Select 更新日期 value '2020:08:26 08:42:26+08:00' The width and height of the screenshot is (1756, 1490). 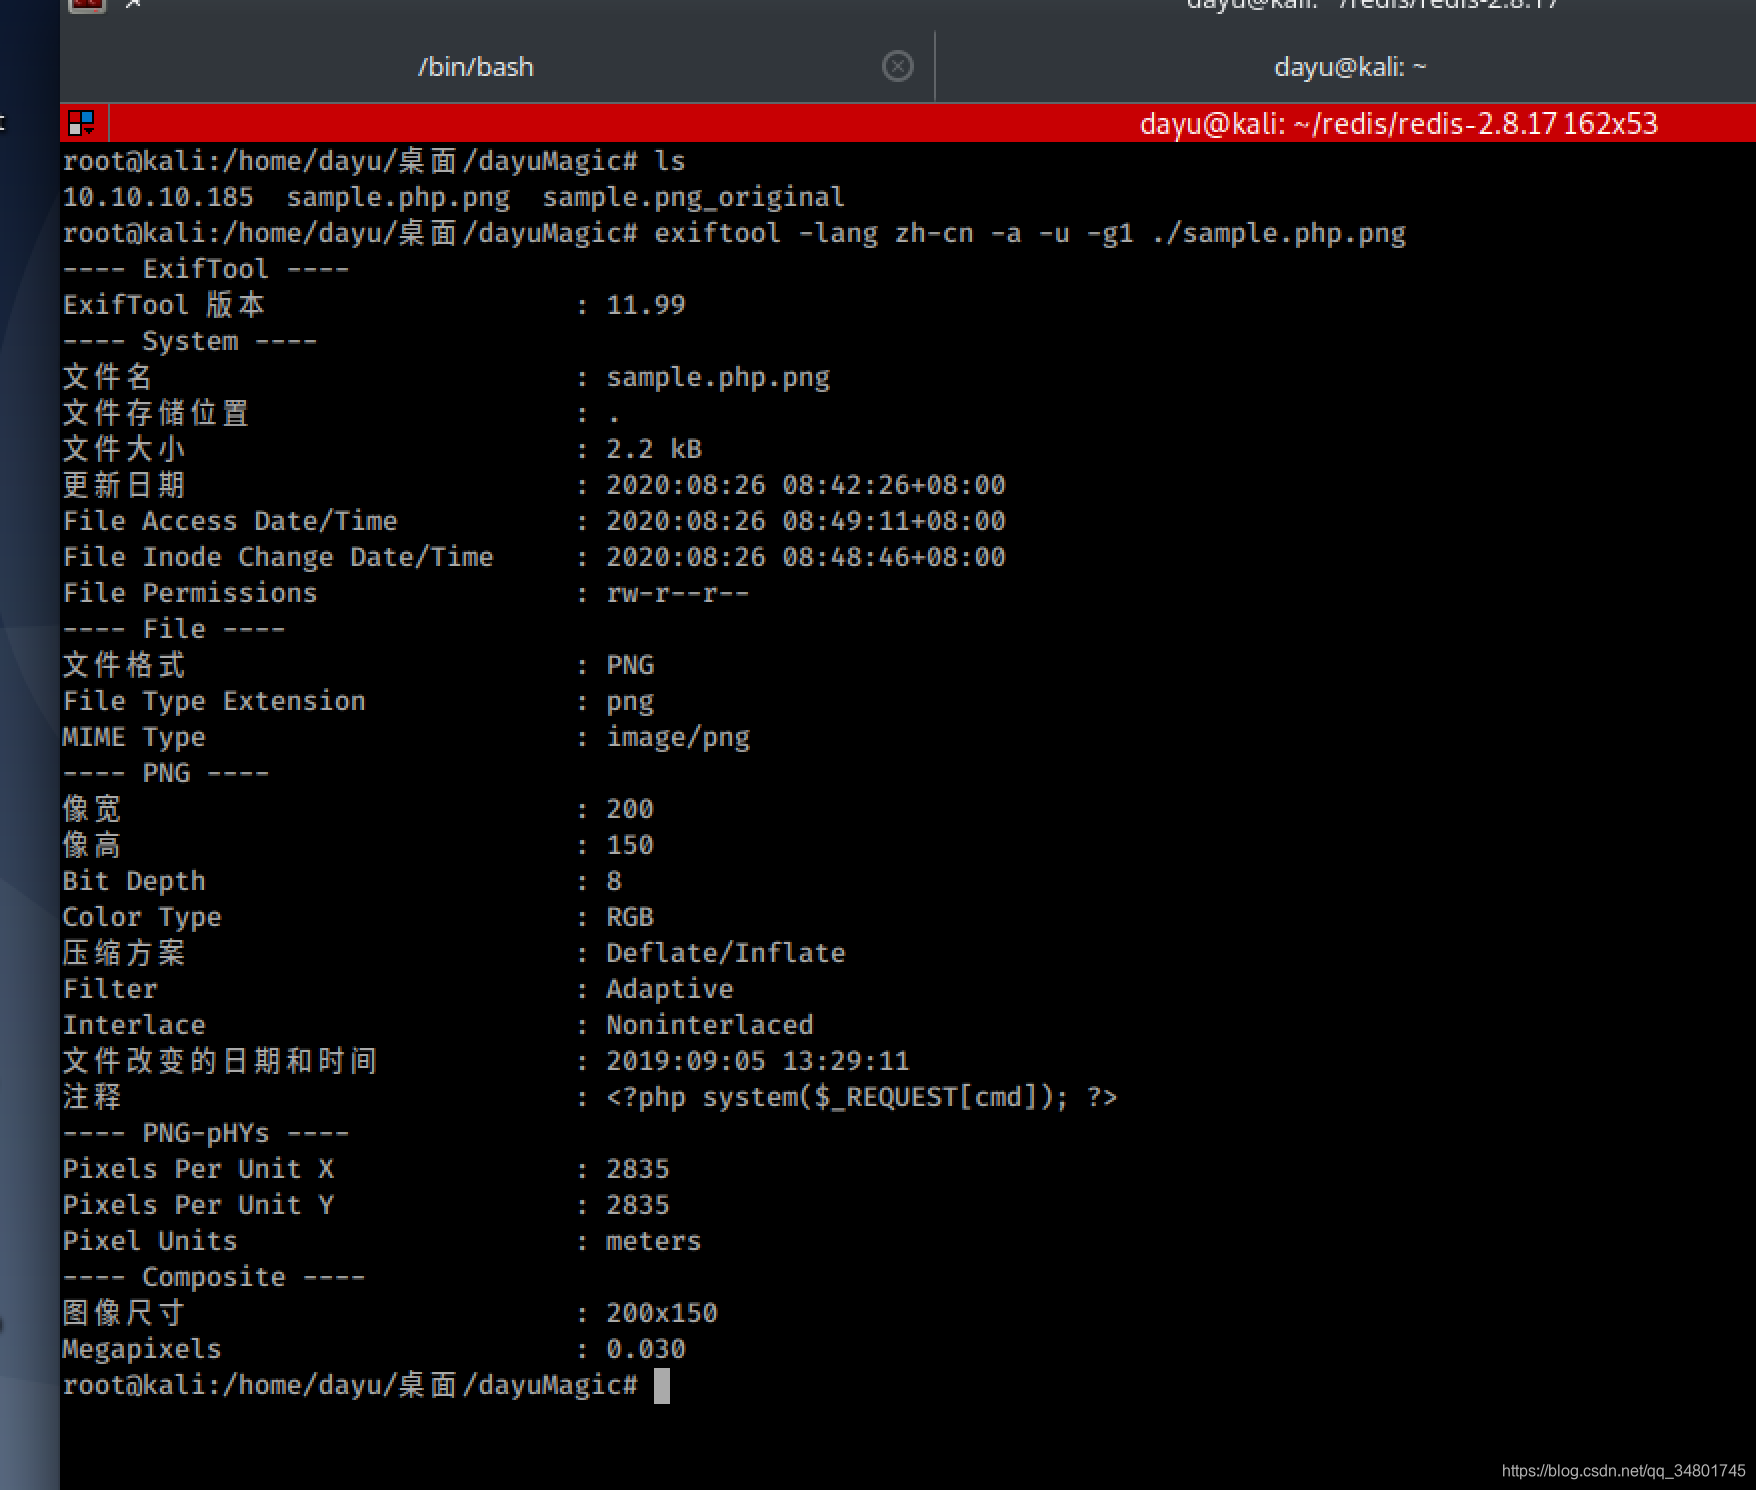(806, 485)
